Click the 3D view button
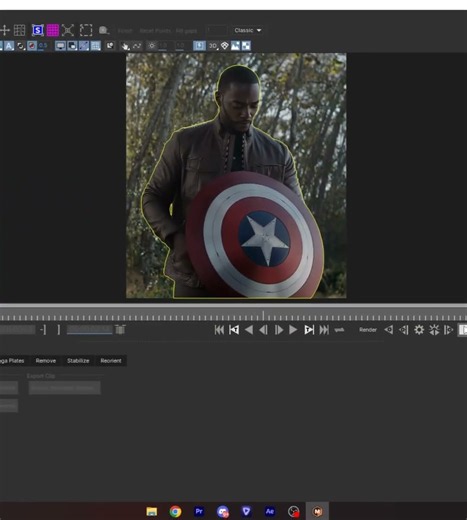This screenshot has width=467, height=520. 213,46
